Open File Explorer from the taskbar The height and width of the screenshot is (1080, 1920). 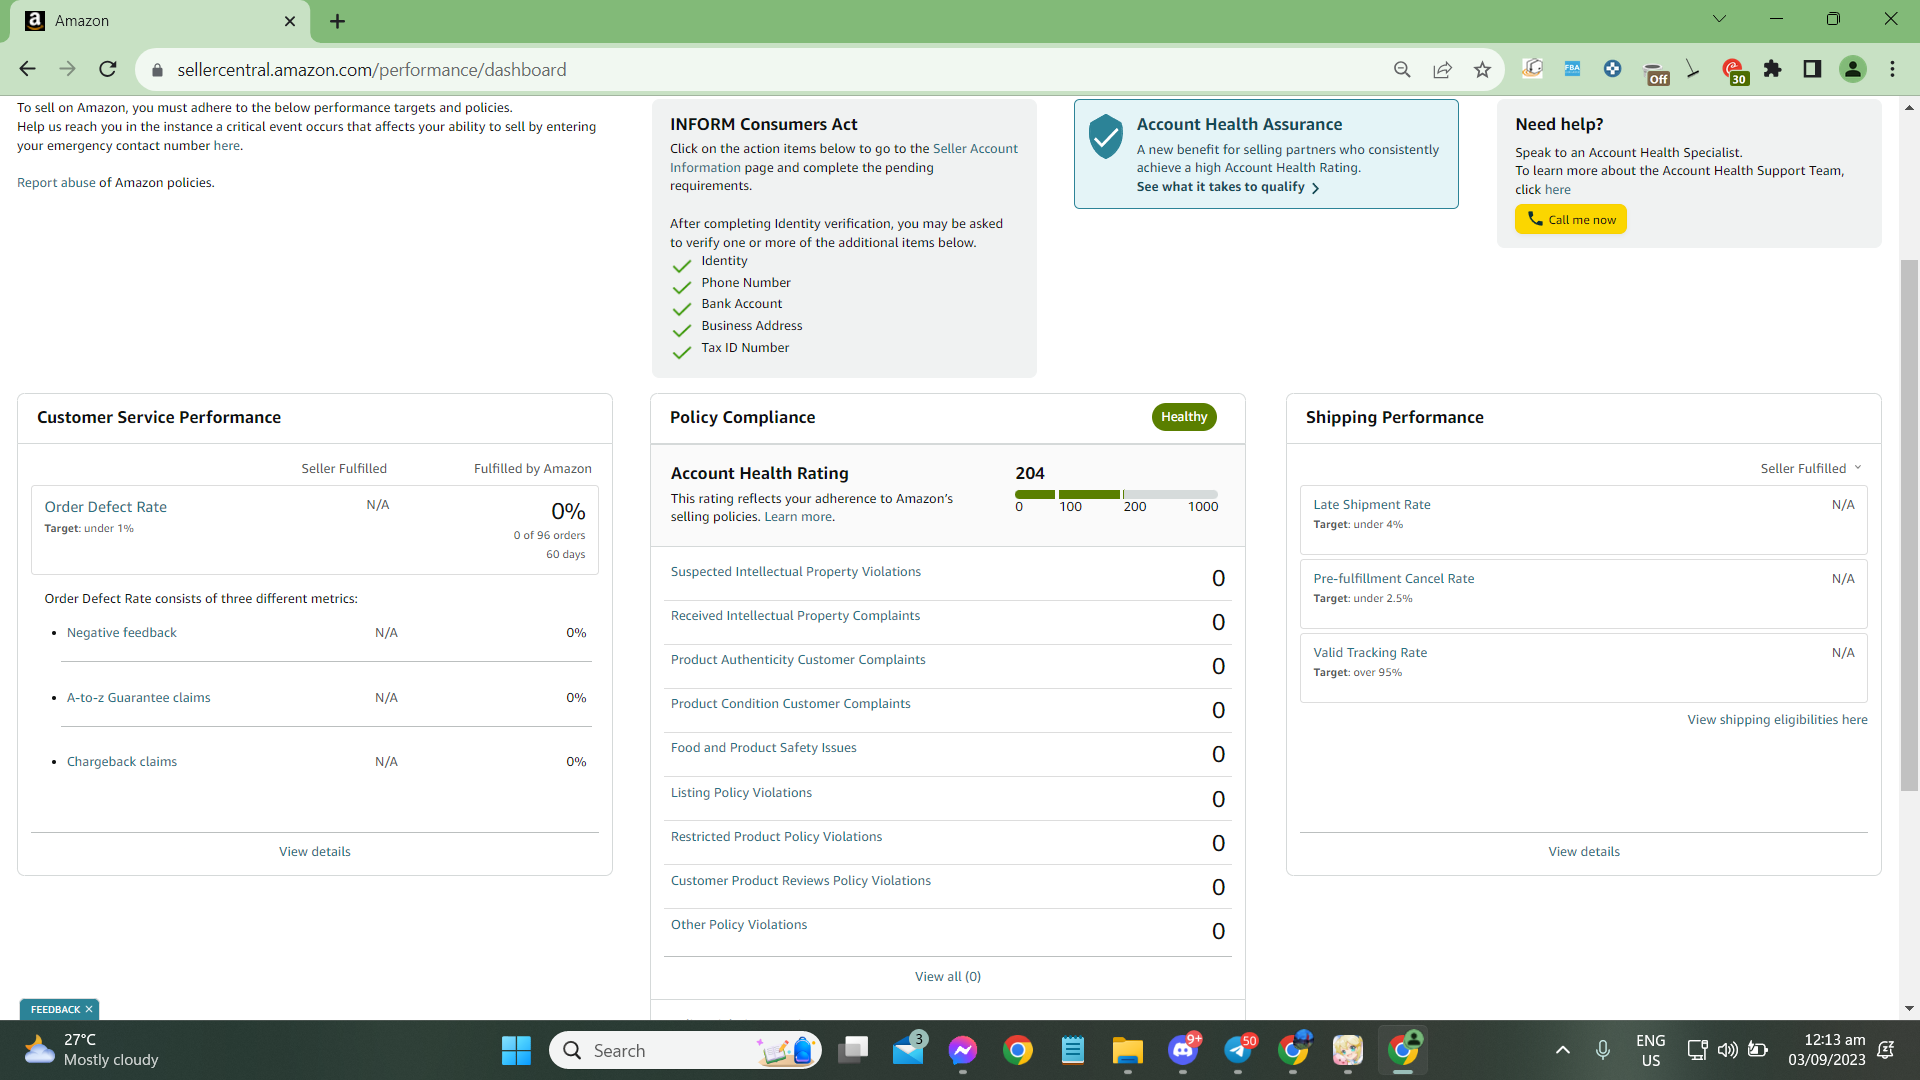(1127, 1050)
